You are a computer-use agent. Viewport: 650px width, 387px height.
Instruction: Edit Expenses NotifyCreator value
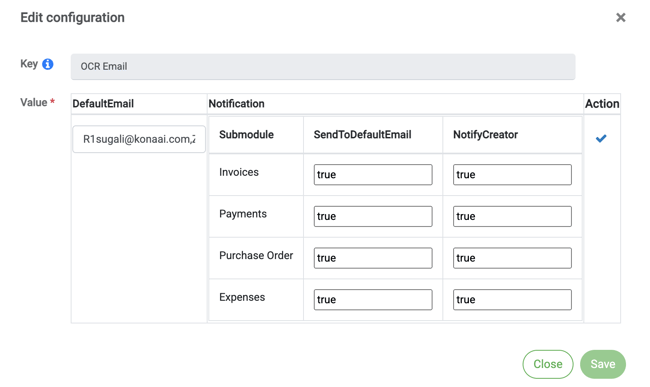click(x=512, y=300)
